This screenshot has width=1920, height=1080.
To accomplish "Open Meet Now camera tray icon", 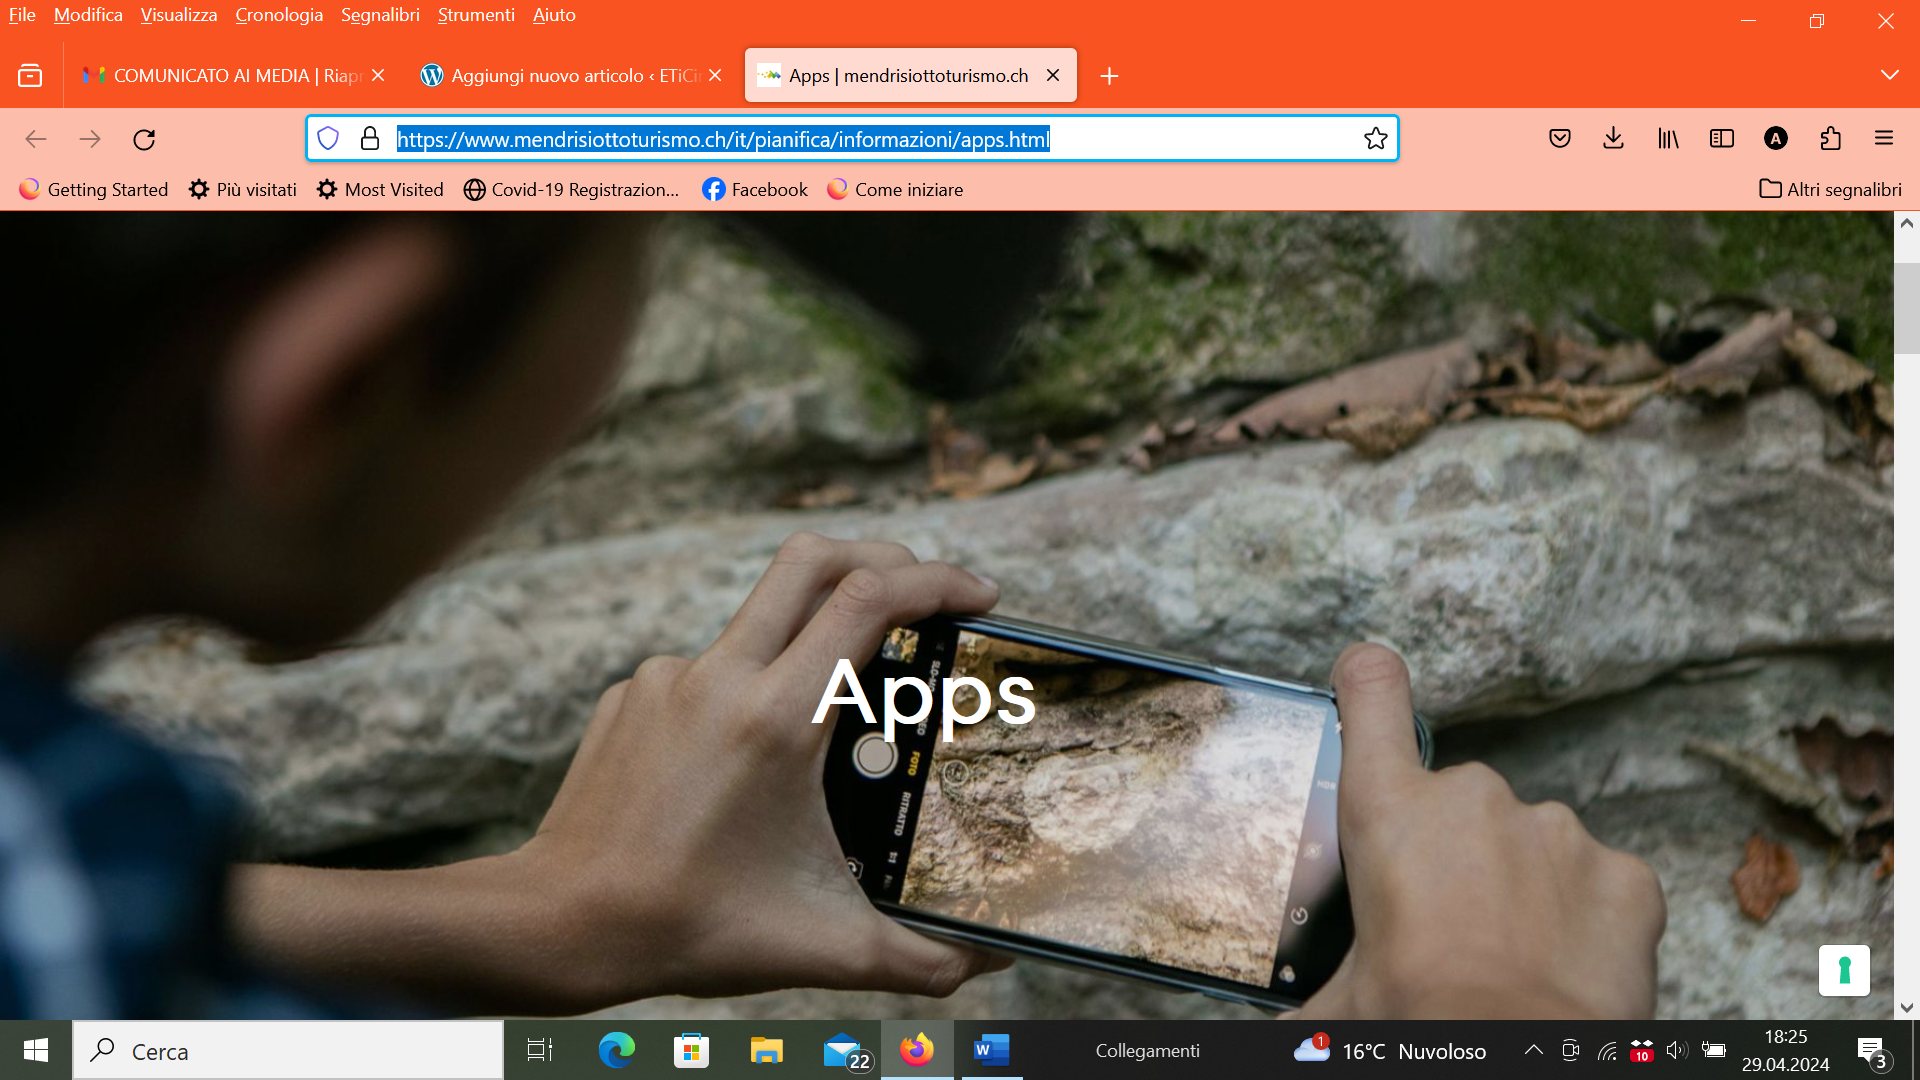I will tap(1570, 1050).
